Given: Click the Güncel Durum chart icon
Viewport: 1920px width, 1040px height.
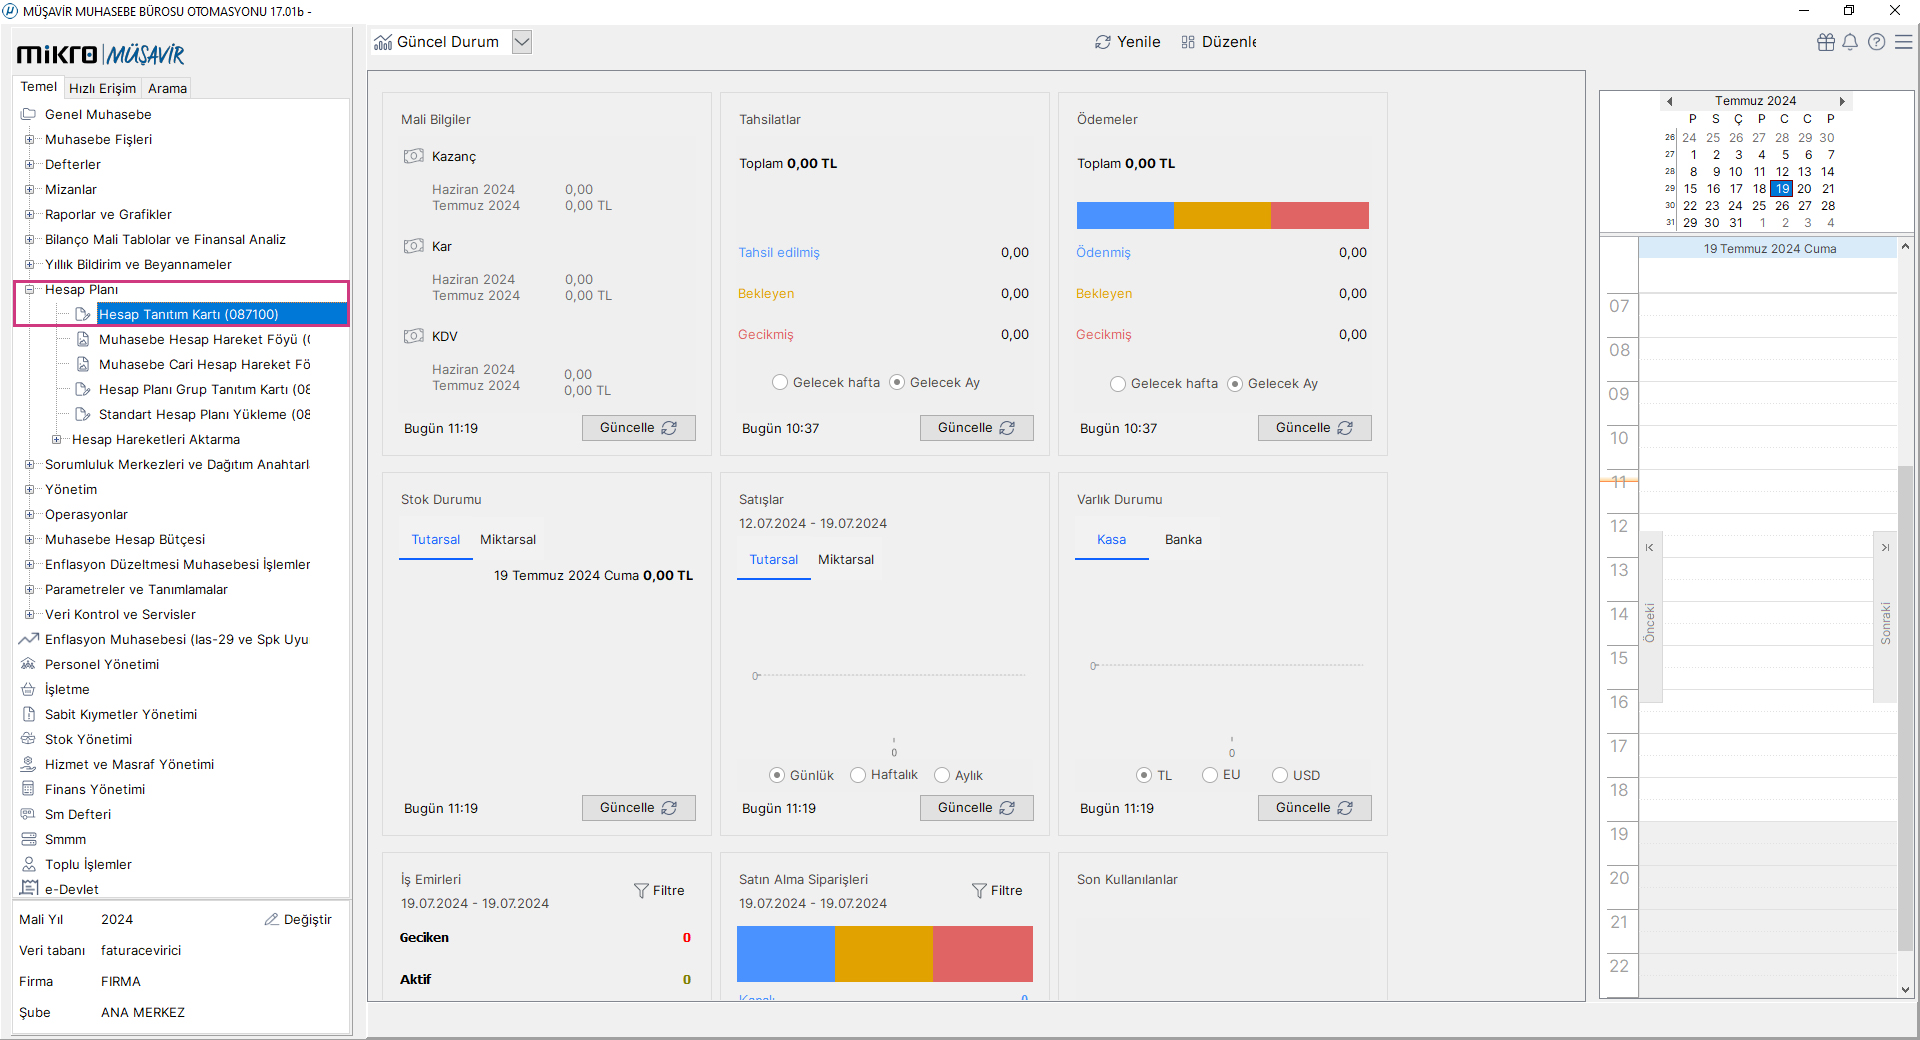Looking at the screenshot, I should (x=383, y=42).
